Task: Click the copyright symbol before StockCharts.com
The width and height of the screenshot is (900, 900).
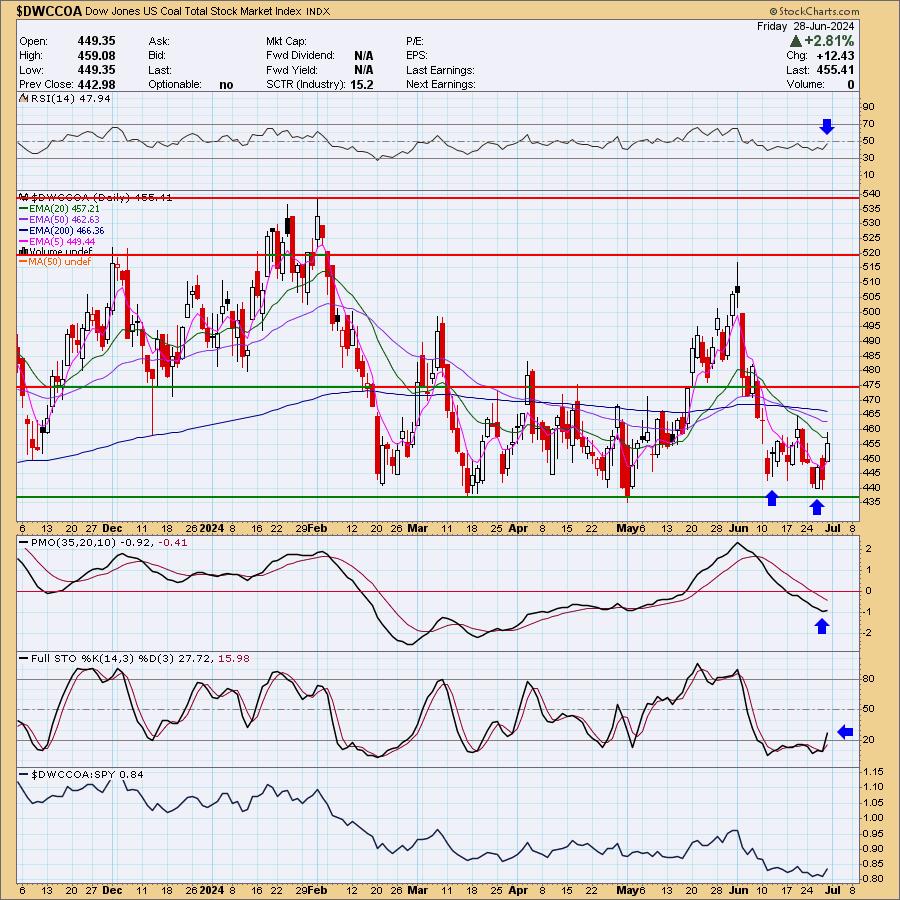Action: (x=773, y=11)
